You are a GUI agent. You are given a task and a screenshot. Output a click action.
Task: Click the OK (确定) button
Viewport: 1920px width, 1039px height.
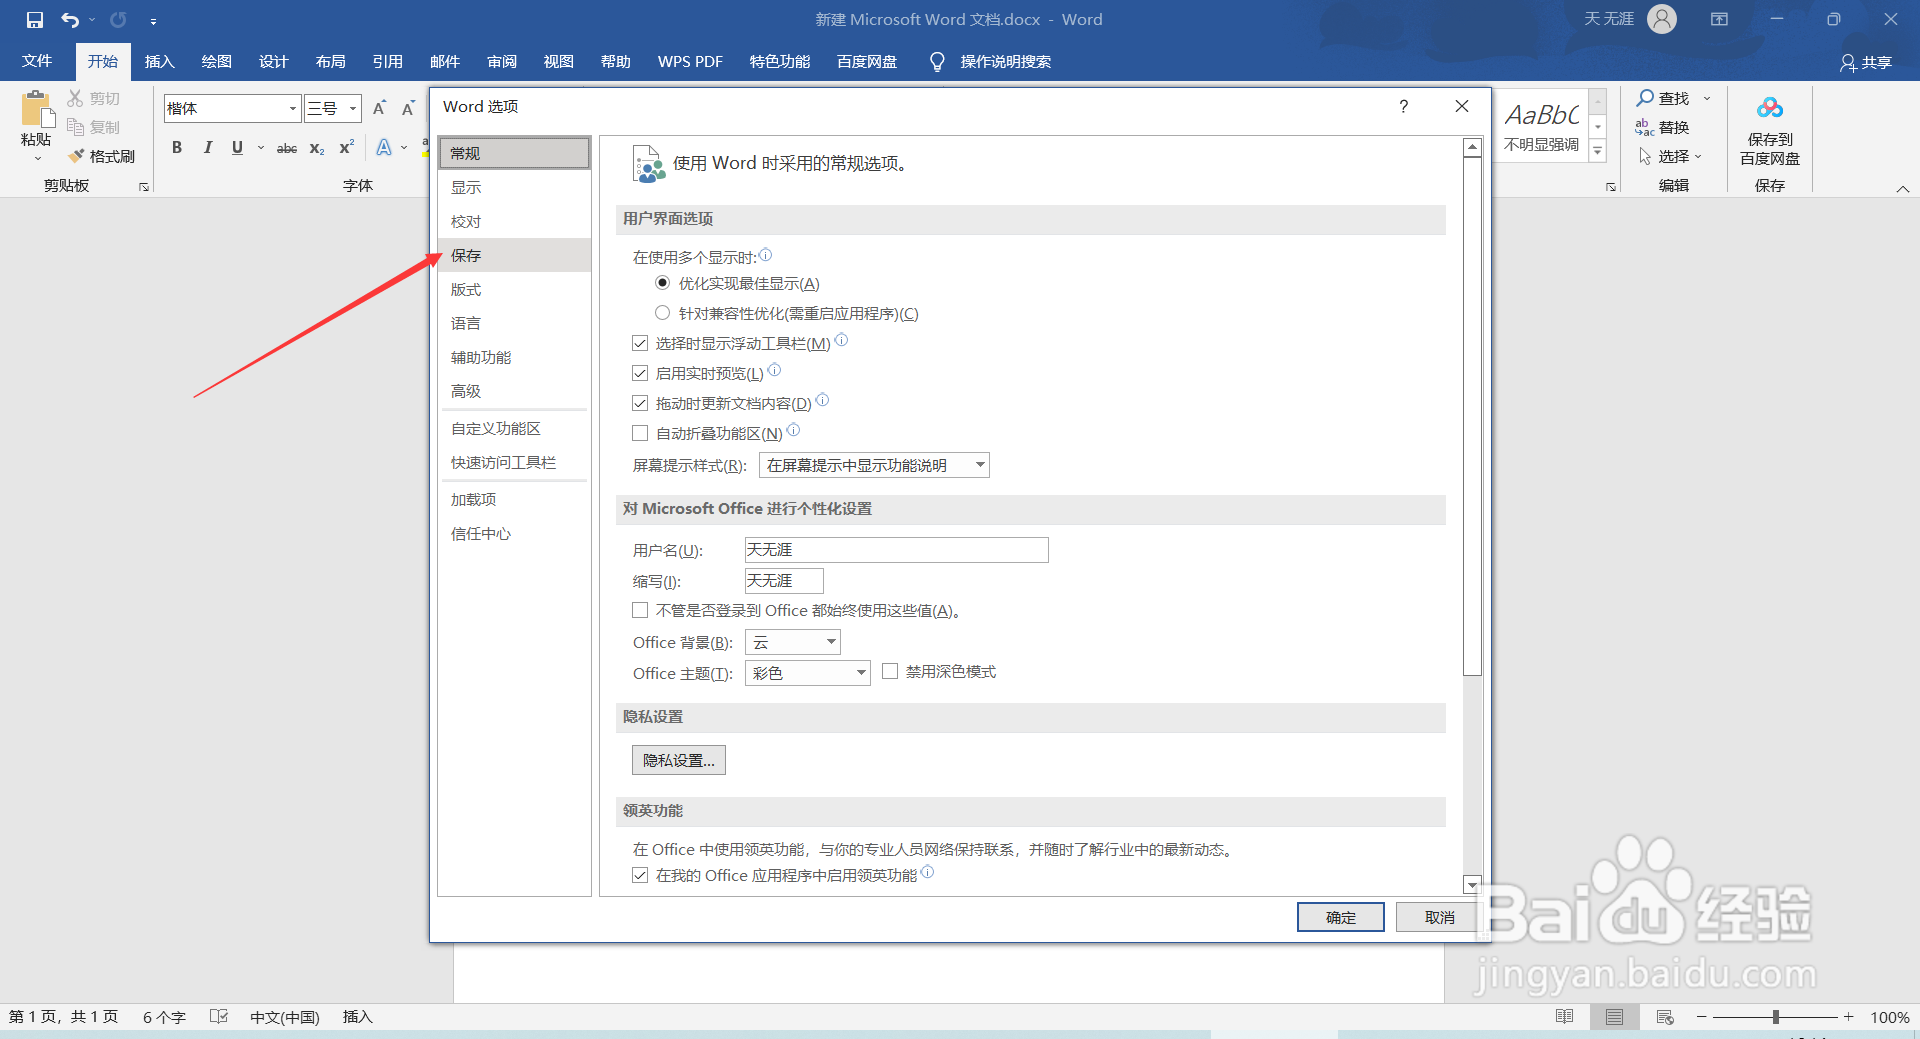1341,917
